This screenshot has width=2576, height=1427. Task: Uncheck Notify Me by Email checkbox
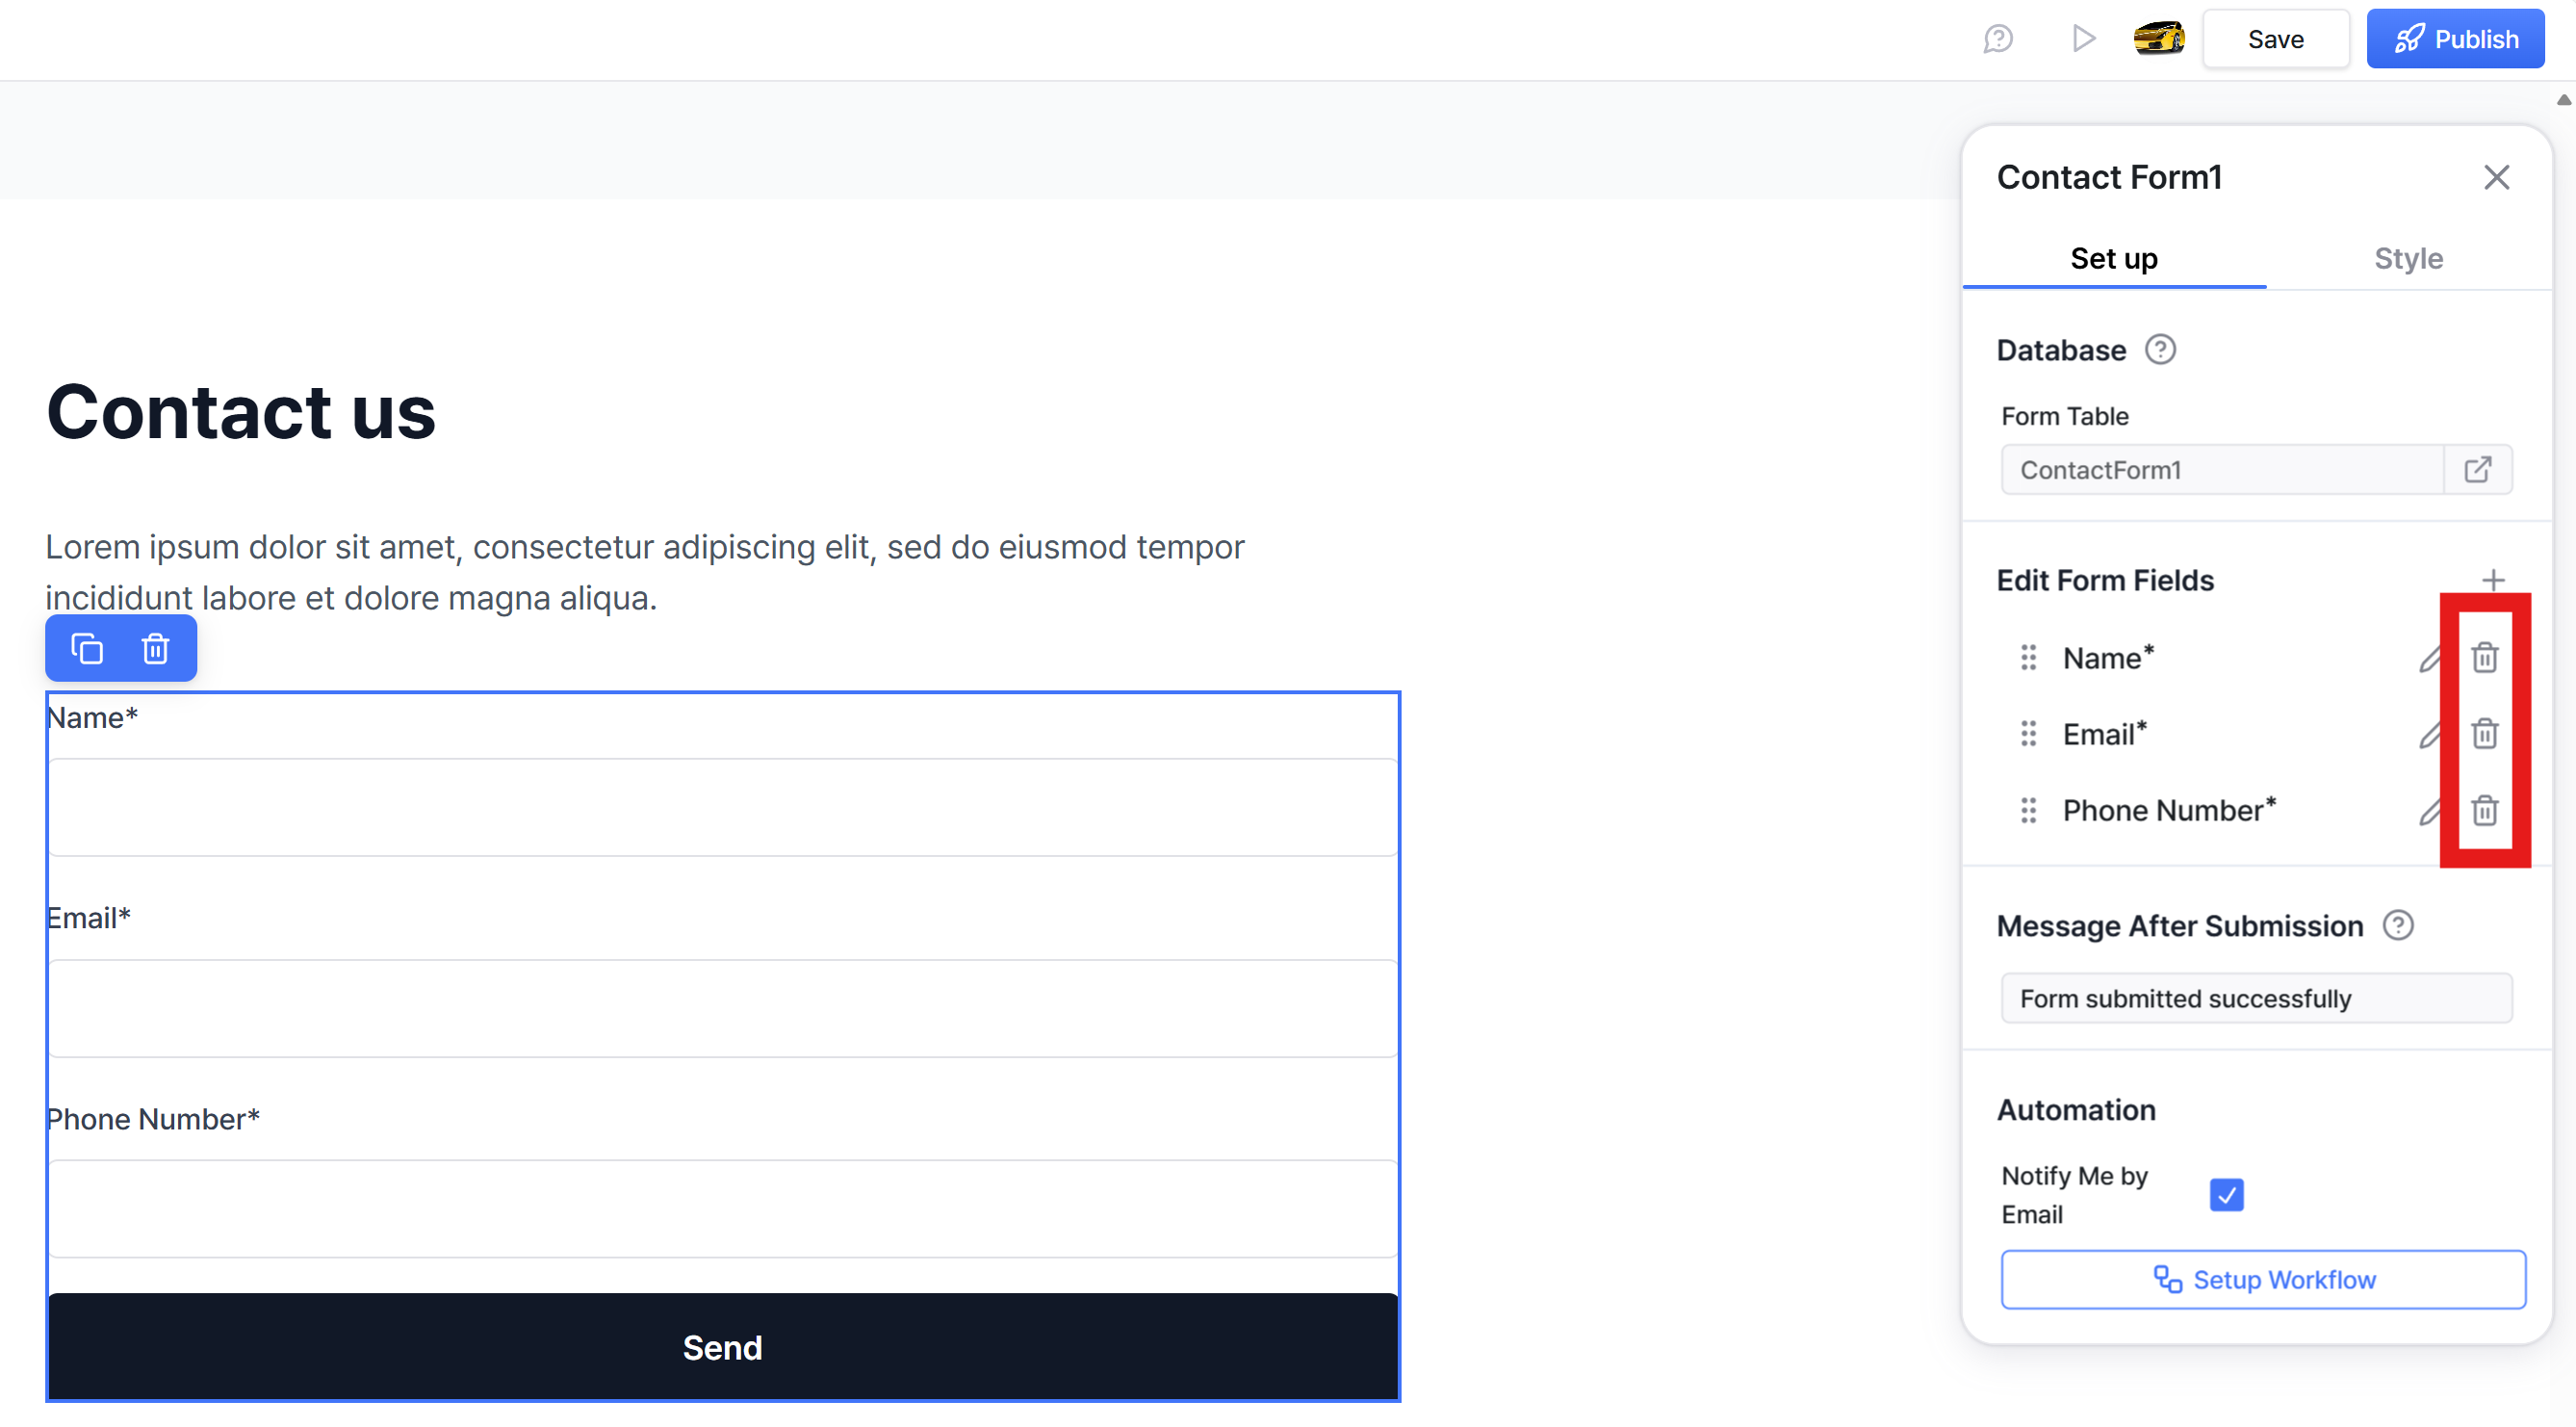tap(2226, 1195)
